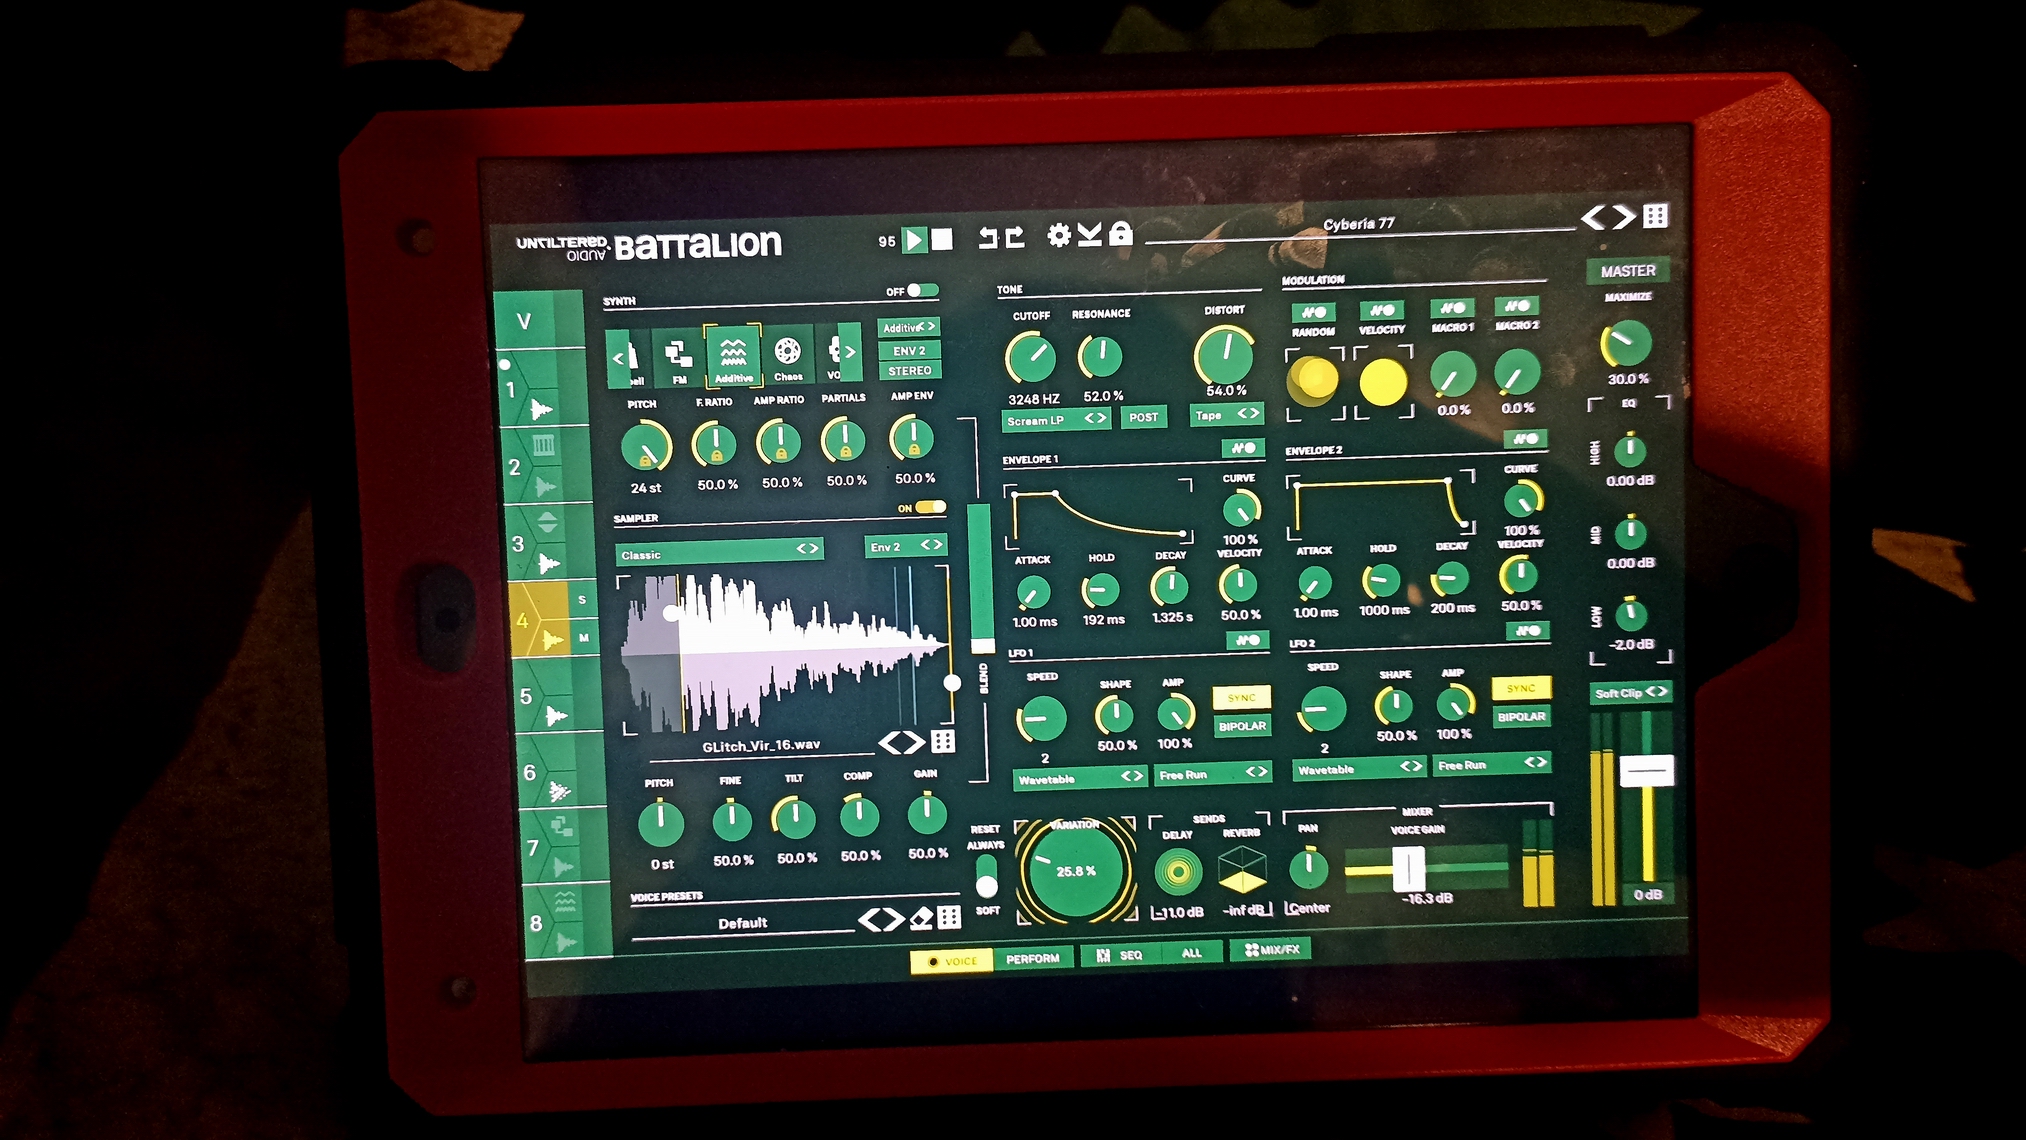The height and width of the screenshot is (1140, 2026).
Task: Click the eraser icon in Voice Presets
Action: pos(921,918)
